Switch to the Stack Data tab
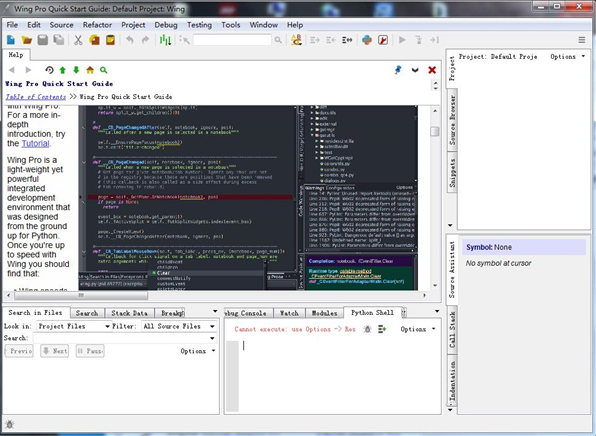The image size is (596, 436). tap(129, 313)
